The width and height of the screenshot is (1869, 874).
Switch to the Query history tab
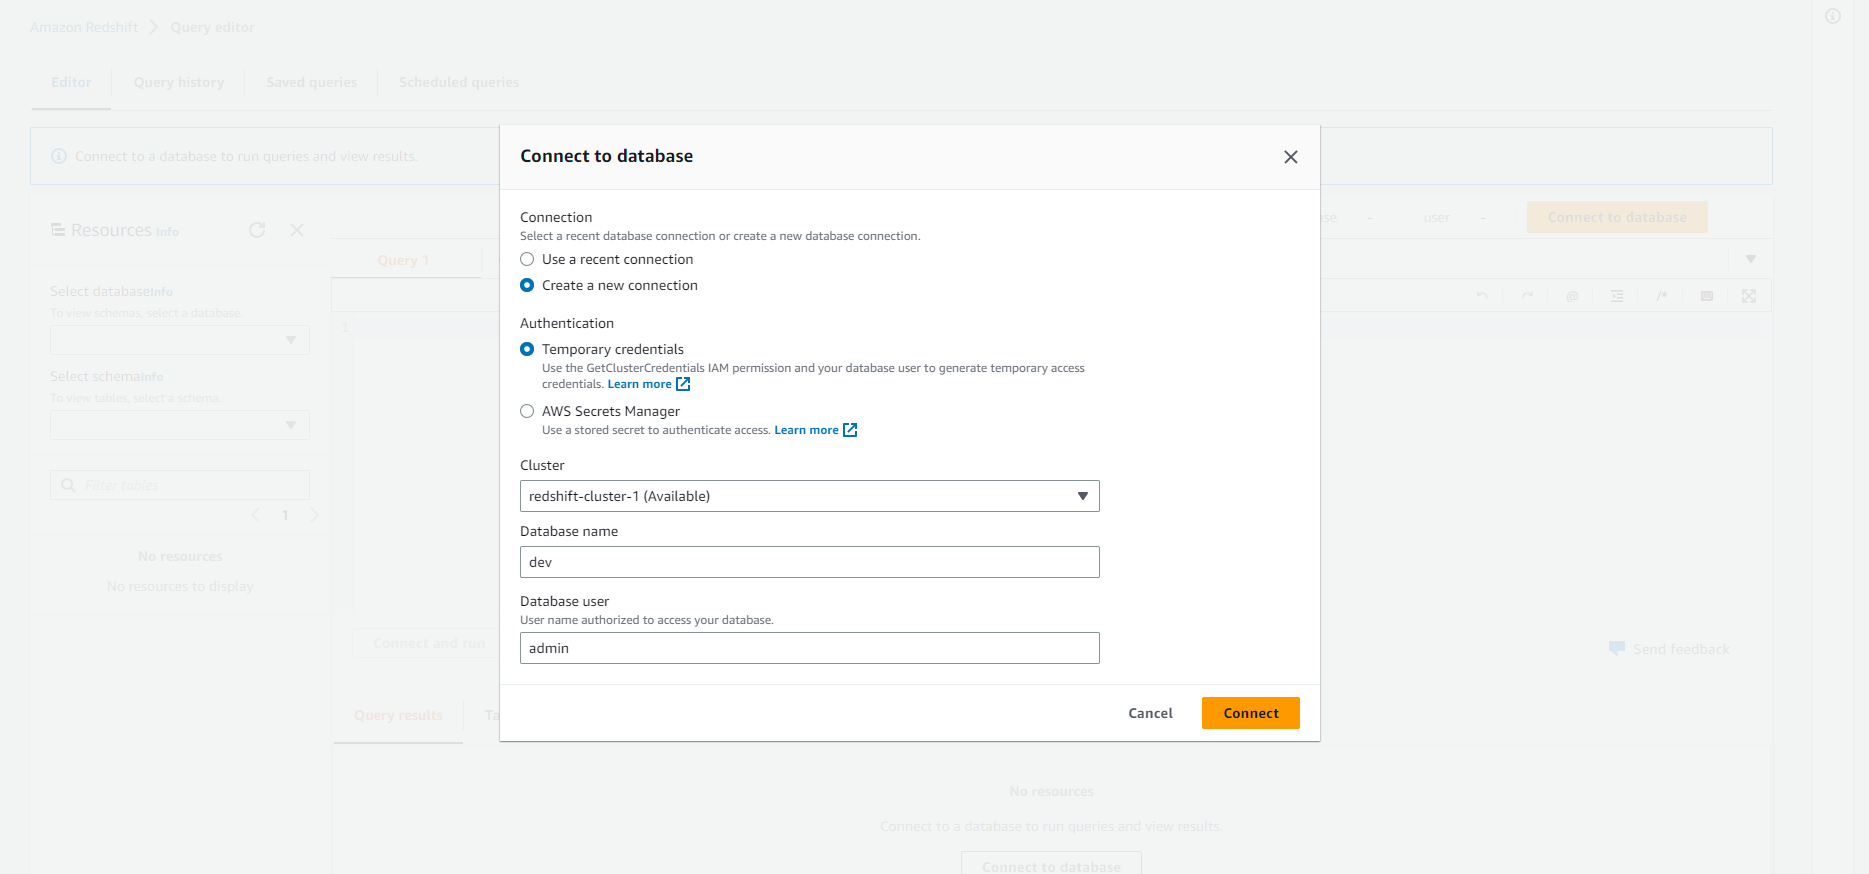click(x=179, y=82)
